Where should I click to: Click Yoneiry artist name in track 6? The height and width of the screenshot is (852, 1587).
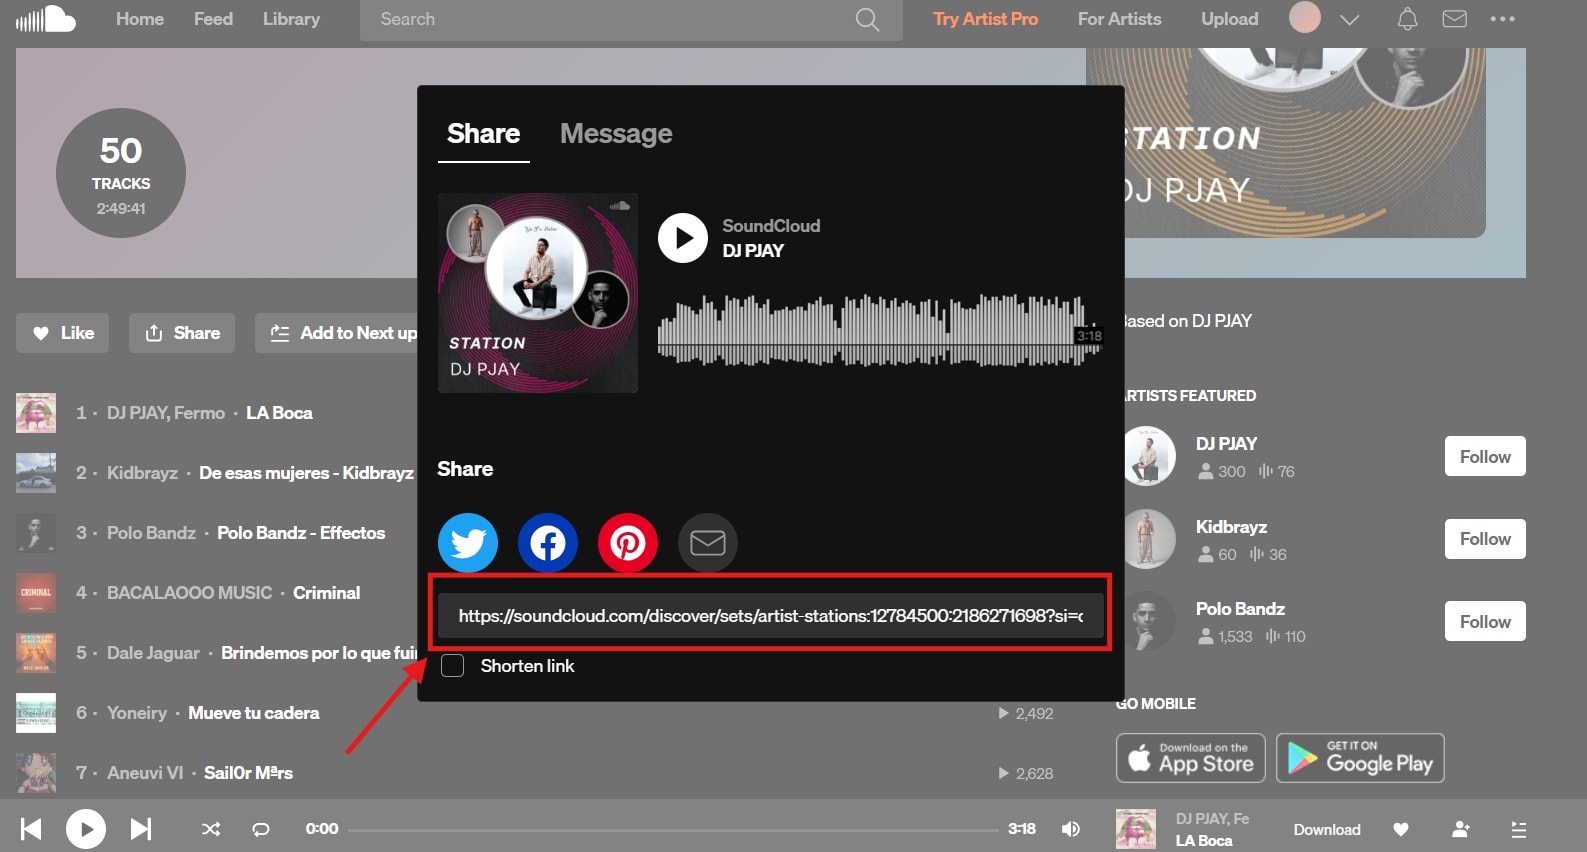pyautogui.click(x=137, y=713)
